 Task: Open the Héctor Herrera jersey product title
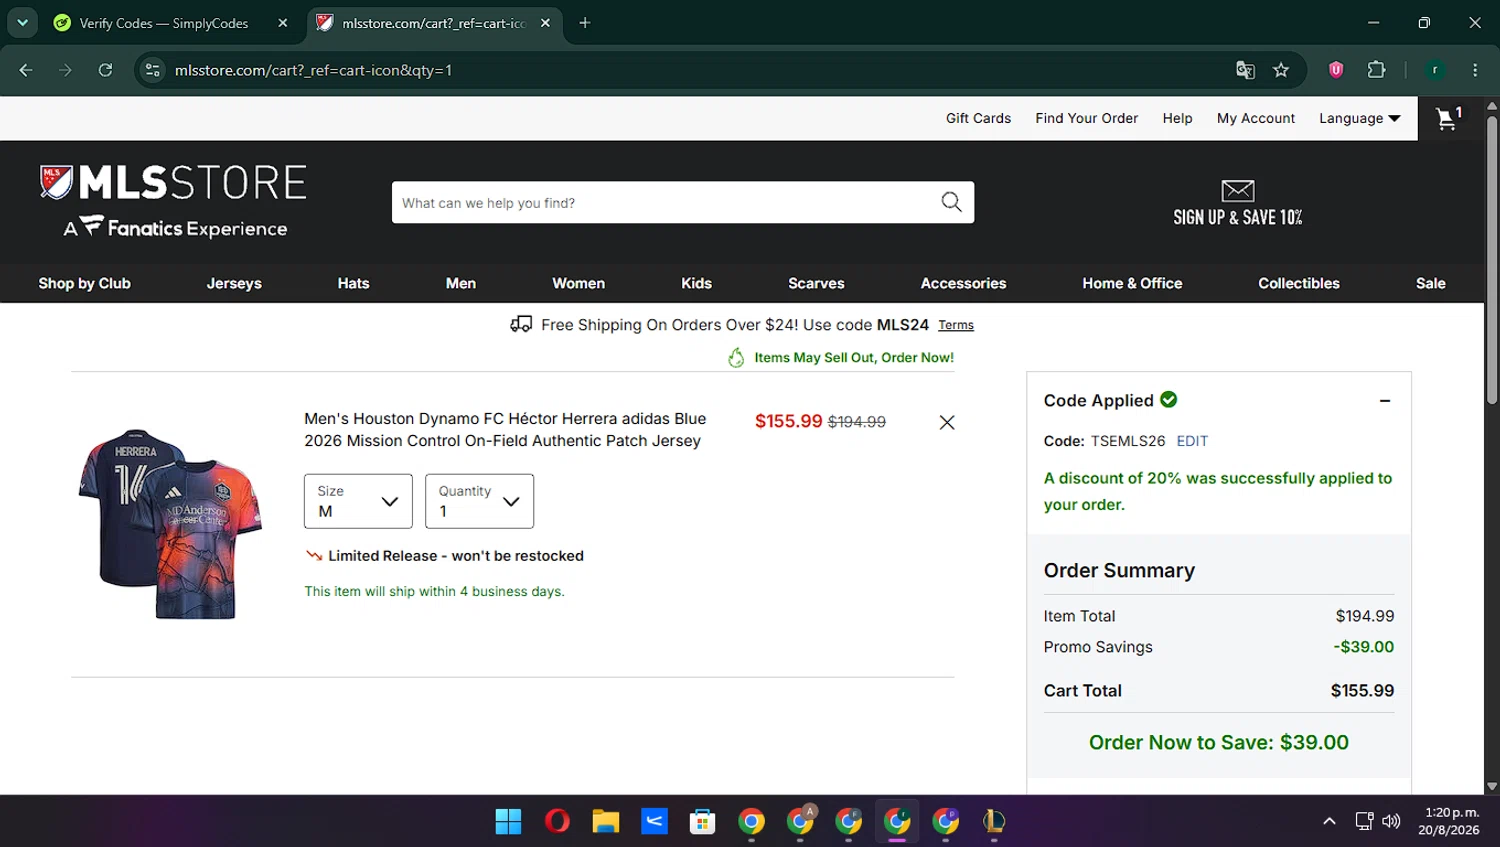(505, 430)
